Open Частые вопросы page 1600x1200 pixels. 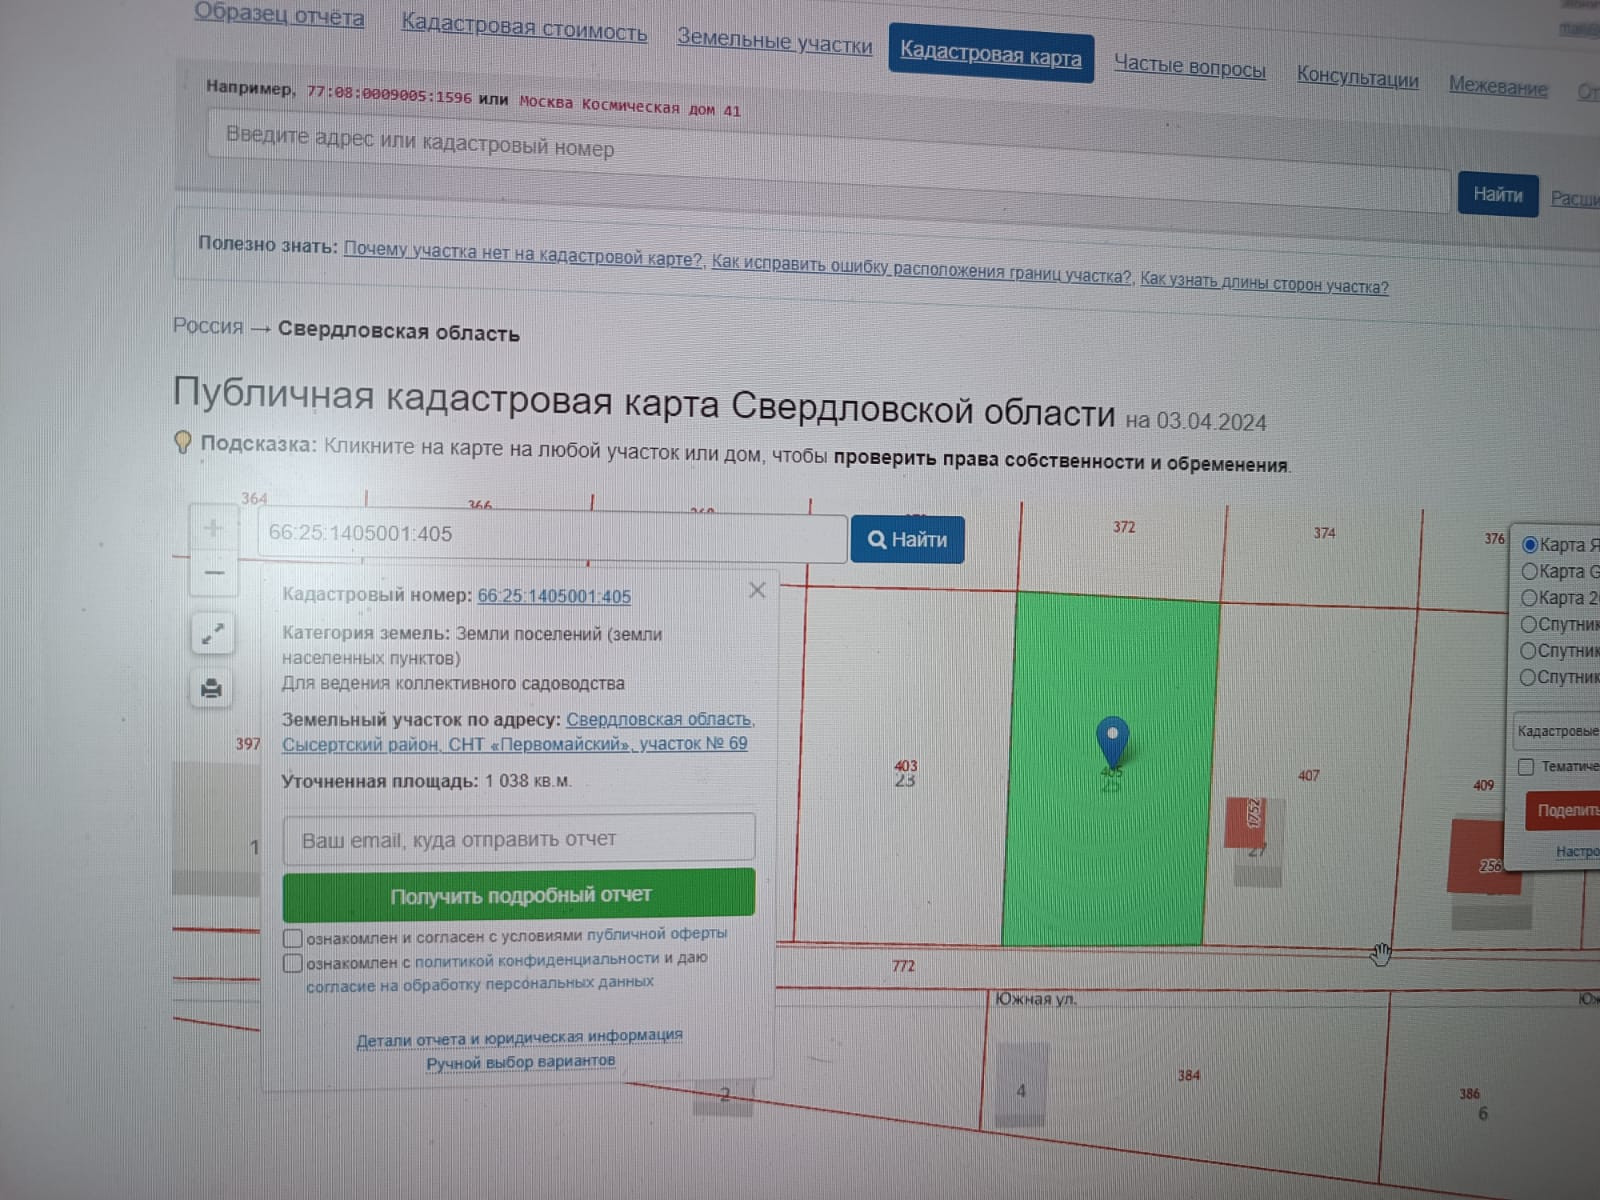(x=1190, y=67)
